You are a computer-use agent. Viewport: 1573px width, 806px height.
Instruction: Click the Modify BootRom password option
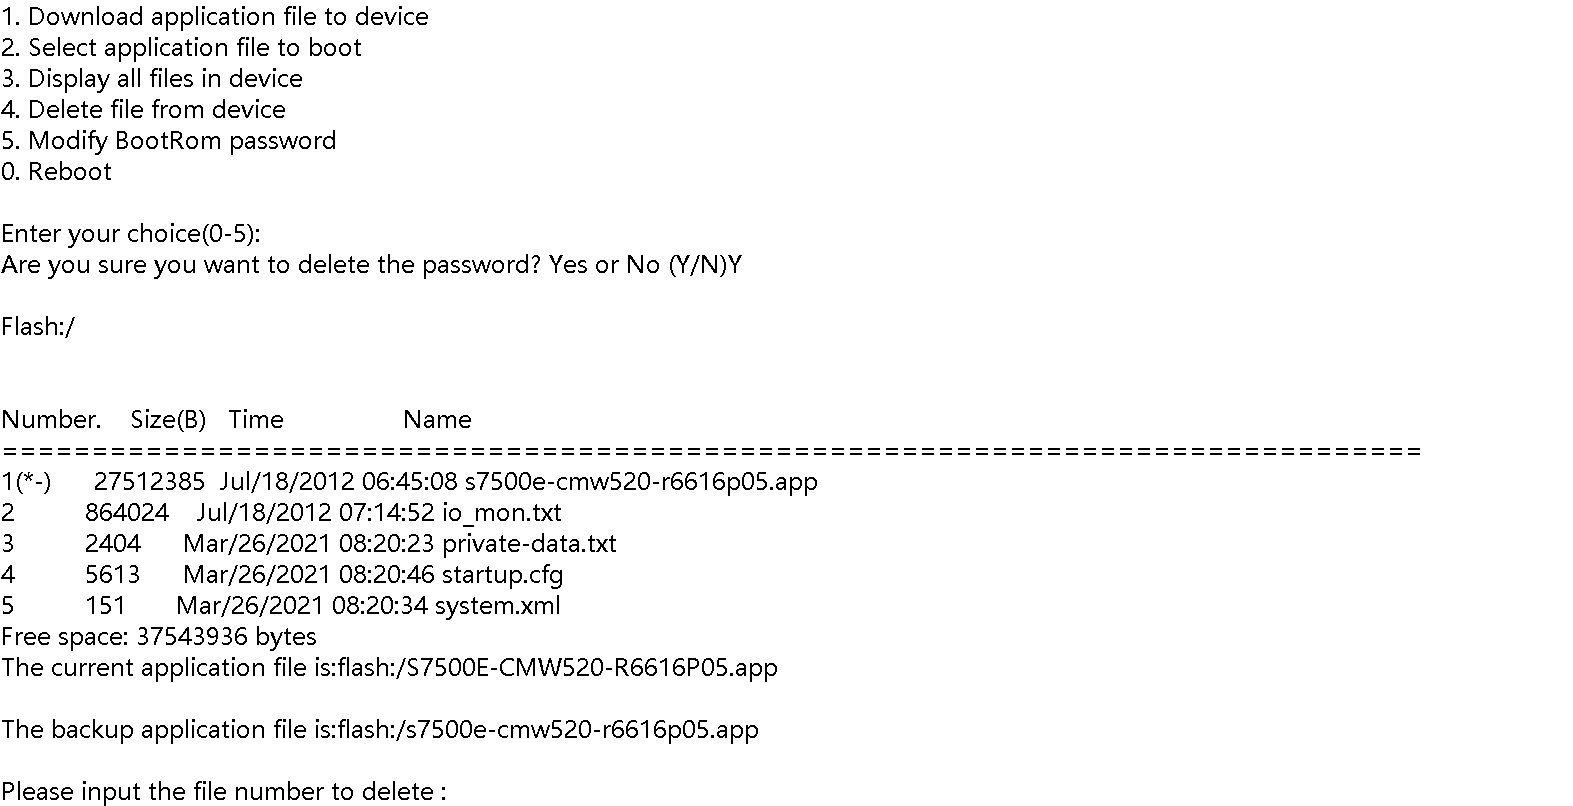click(x=168, y=141)
